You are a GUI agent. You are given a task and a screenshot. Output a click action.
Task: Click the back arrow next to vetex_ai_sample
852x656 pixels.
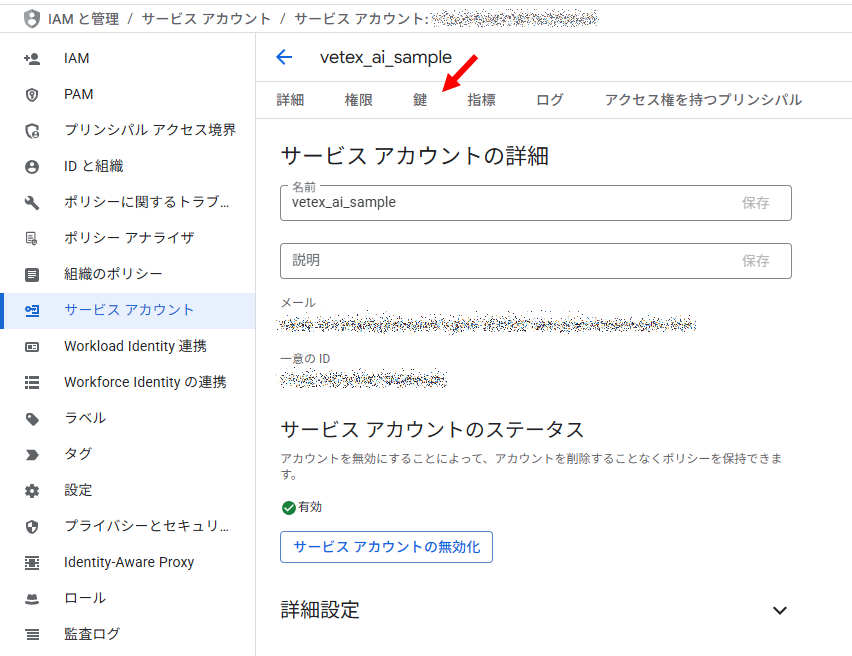click(284, 58)
